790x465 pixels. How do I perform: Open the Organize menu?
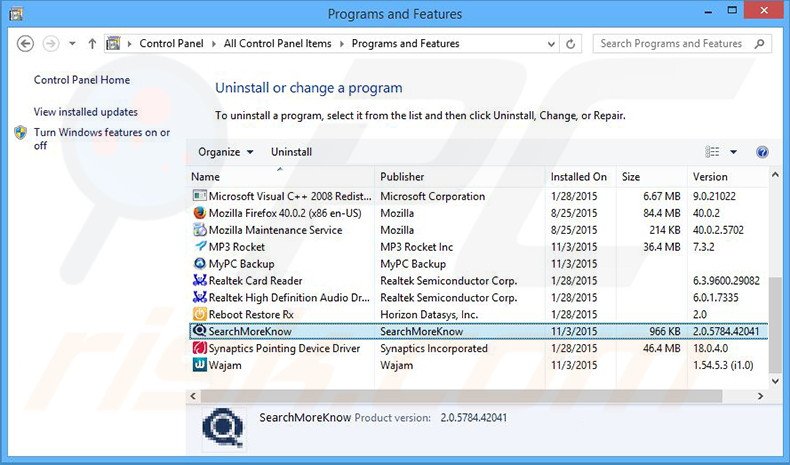225,152
